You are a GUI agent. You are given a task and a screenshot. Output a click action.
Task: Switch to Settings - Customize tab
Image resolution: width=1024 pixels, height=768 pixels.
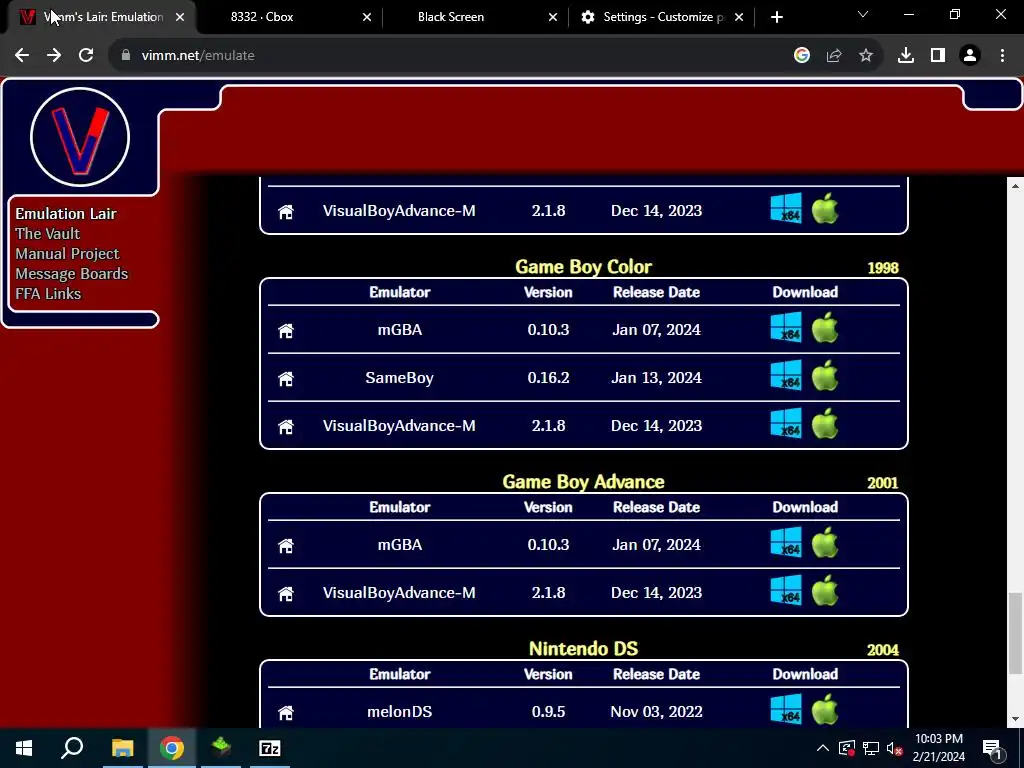pos(662,17)
